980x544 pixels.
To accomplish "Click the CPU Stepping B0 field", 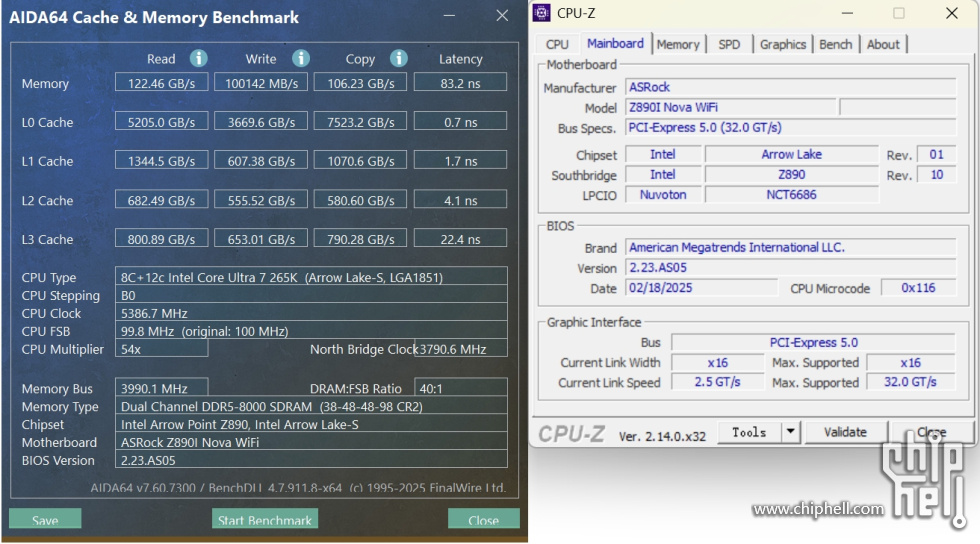I will [311, 295].
